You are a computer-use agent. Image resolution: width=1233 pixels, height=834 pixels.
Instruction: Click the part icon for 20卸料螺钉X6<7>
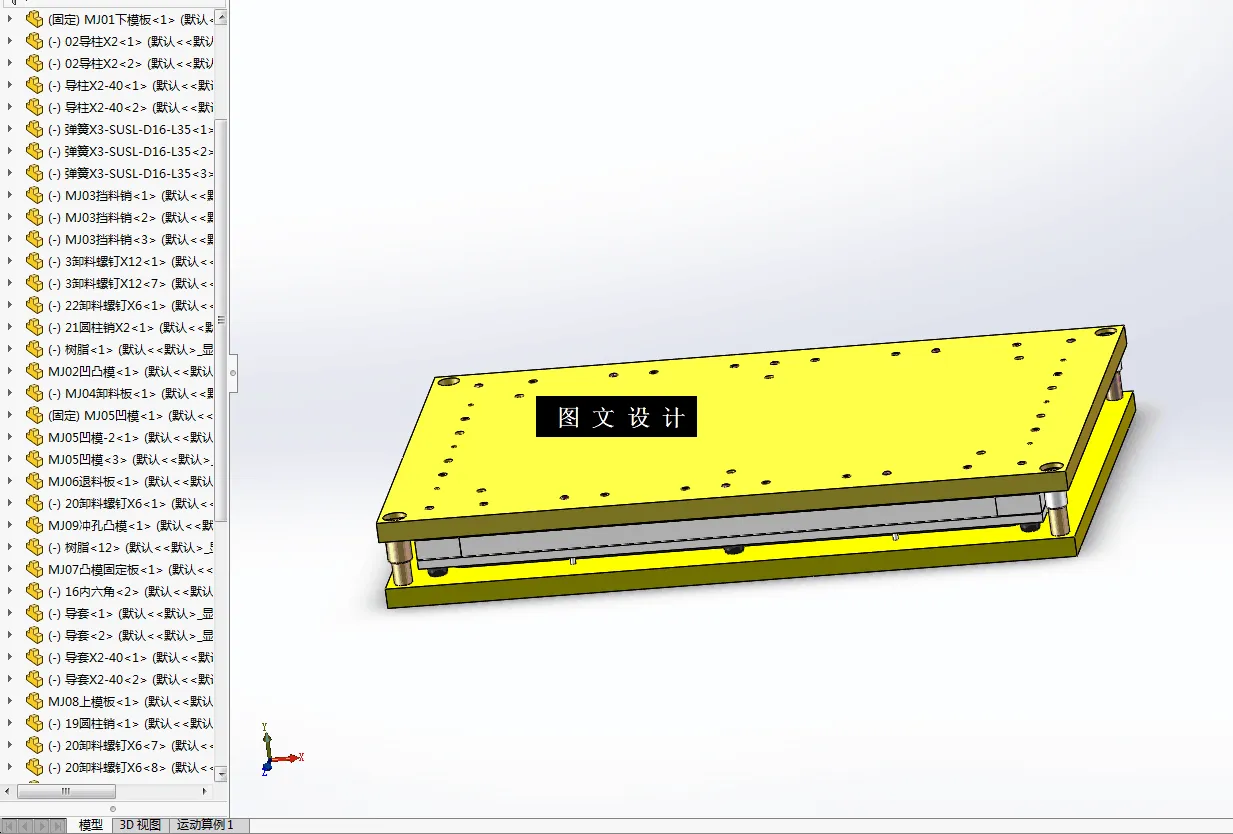(35, 745)
